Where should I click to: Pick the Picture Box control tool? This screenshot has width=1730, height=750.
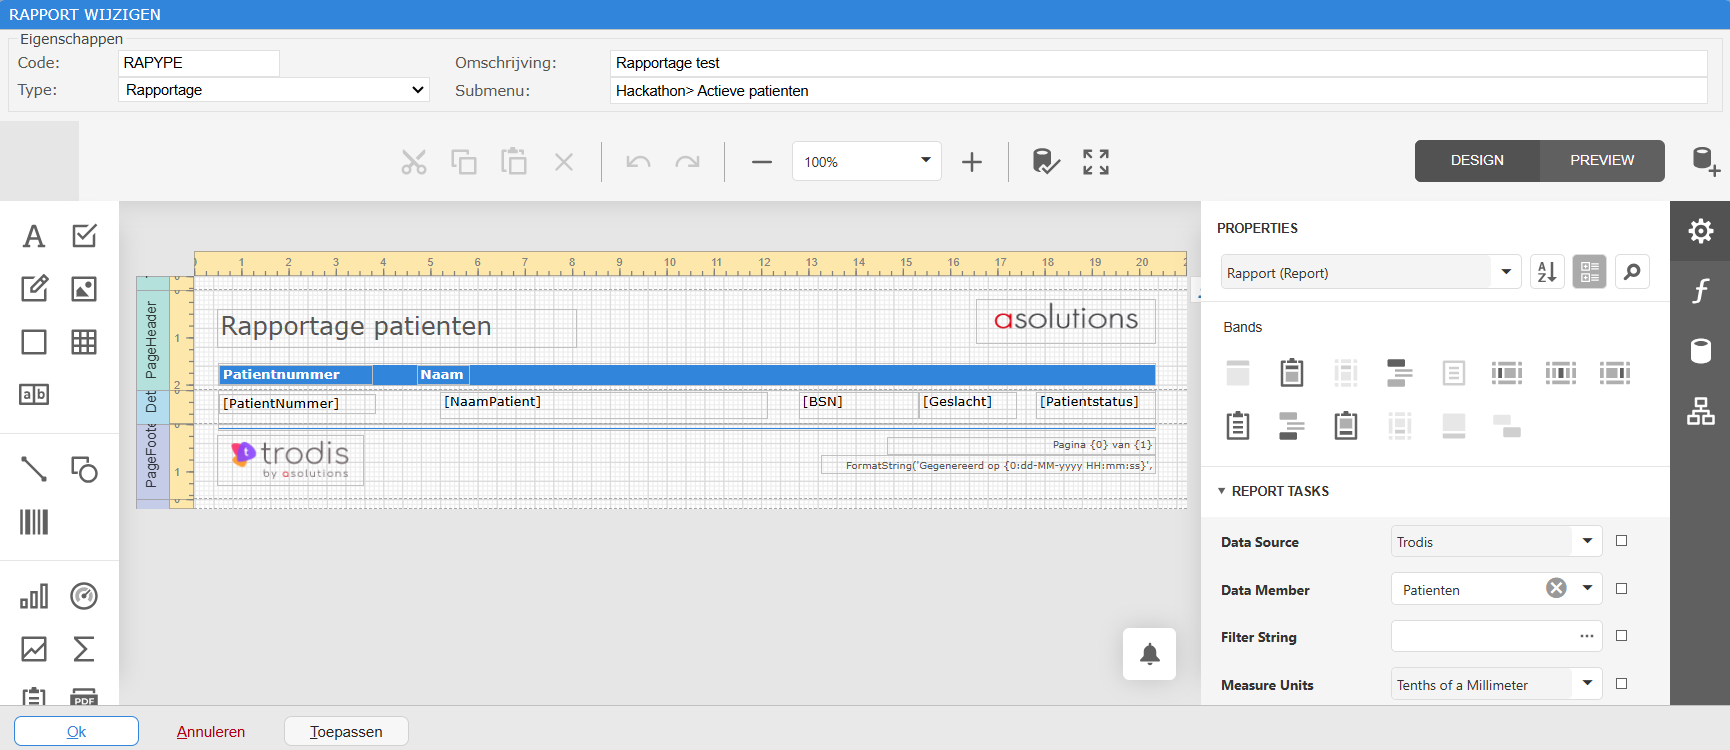click(84, 289)
